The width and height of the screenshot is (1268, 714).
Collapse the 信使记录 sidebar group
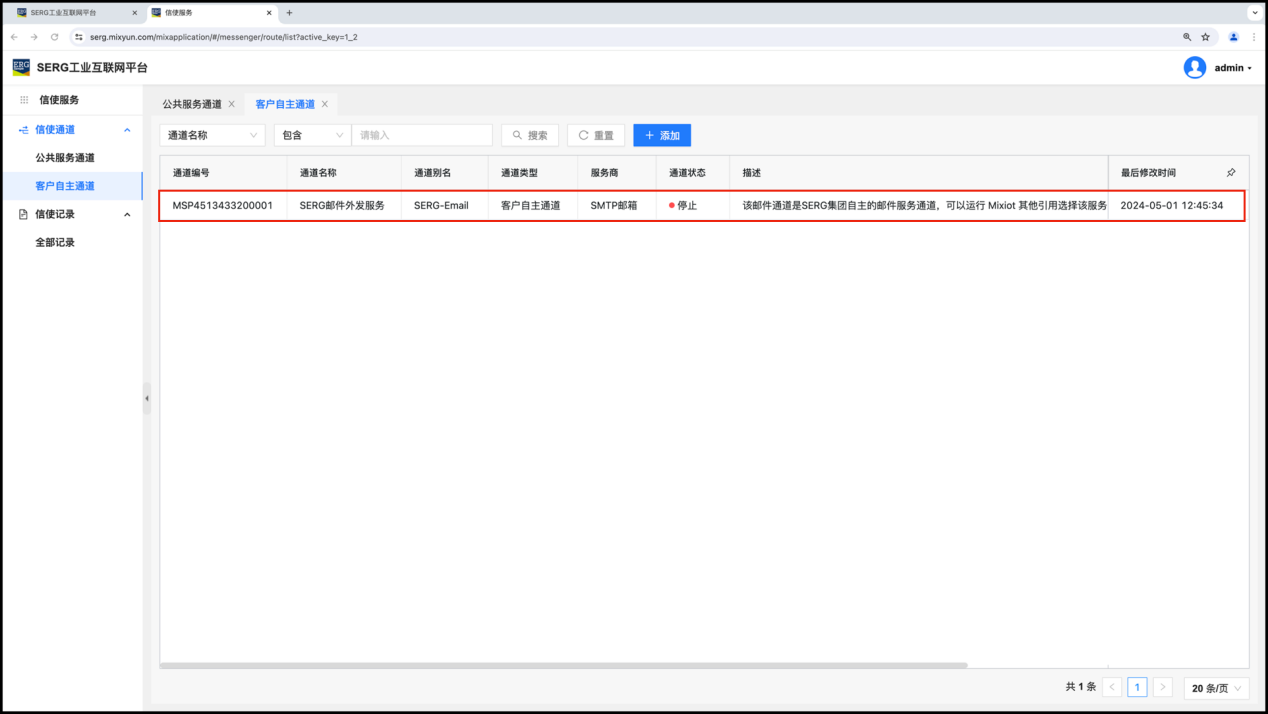pyautogui.click(x=127, y=214)
